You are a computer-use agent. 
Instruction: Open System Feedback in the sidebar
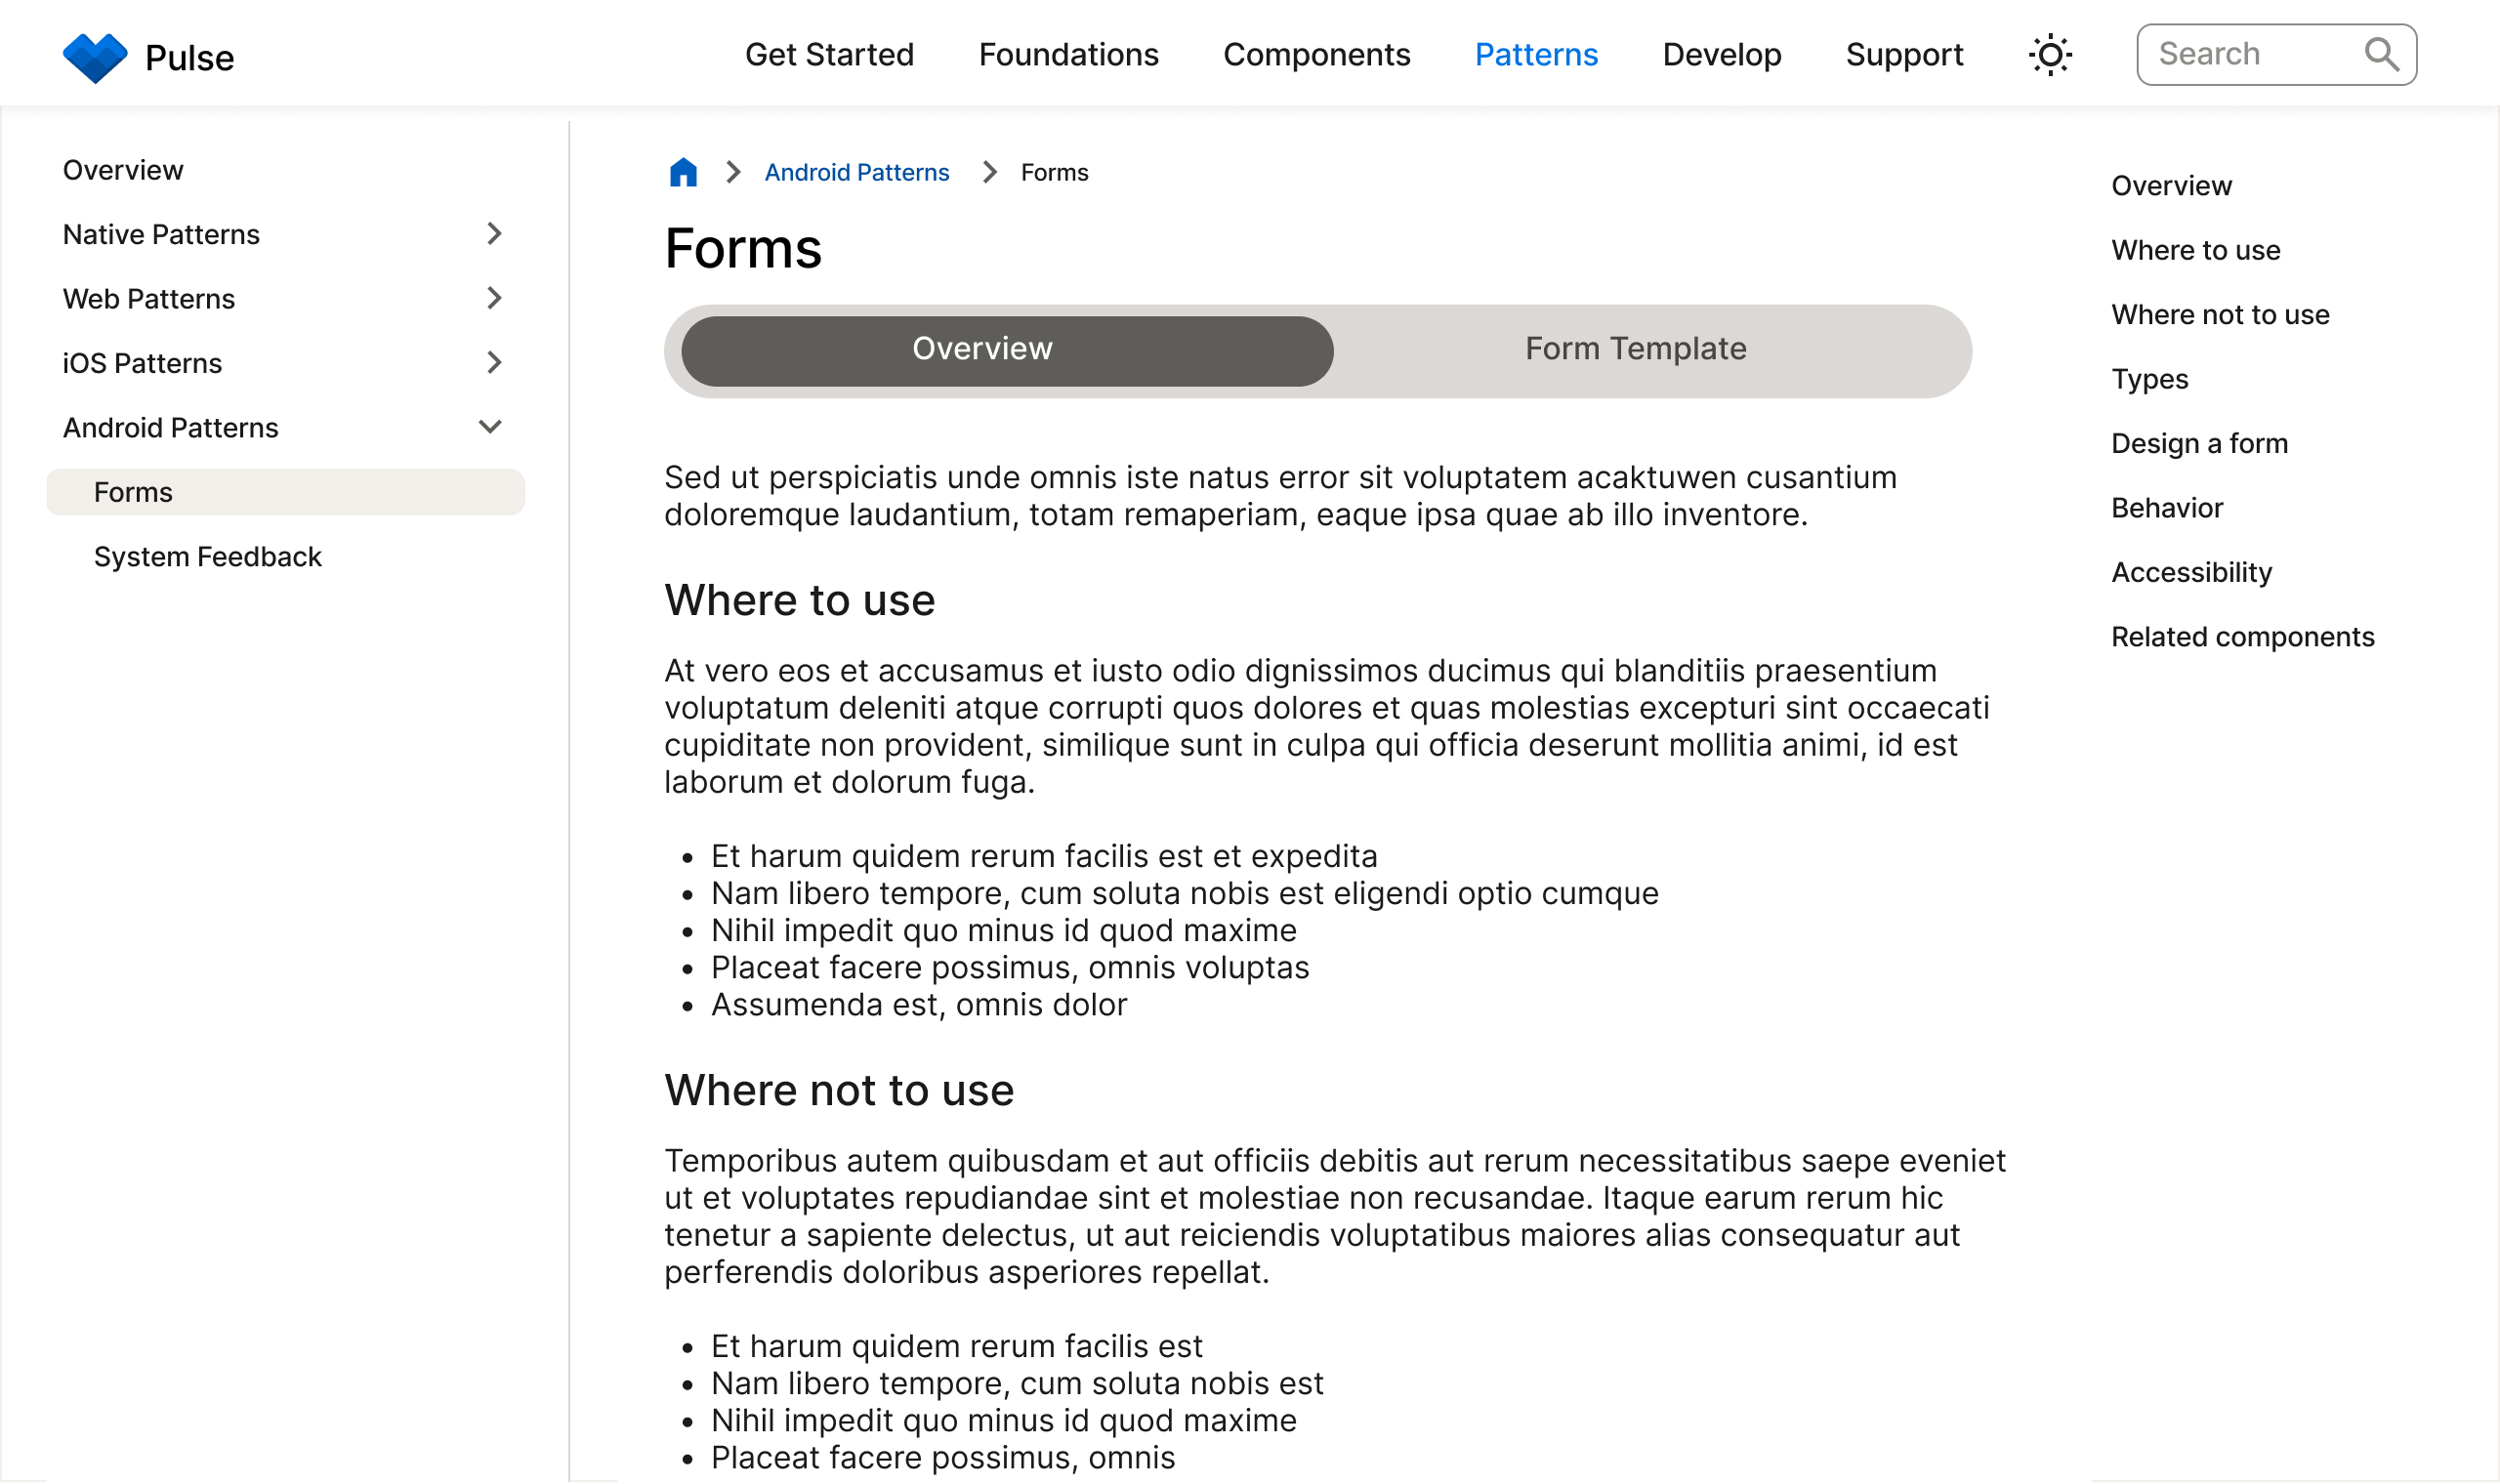point(207,557)
